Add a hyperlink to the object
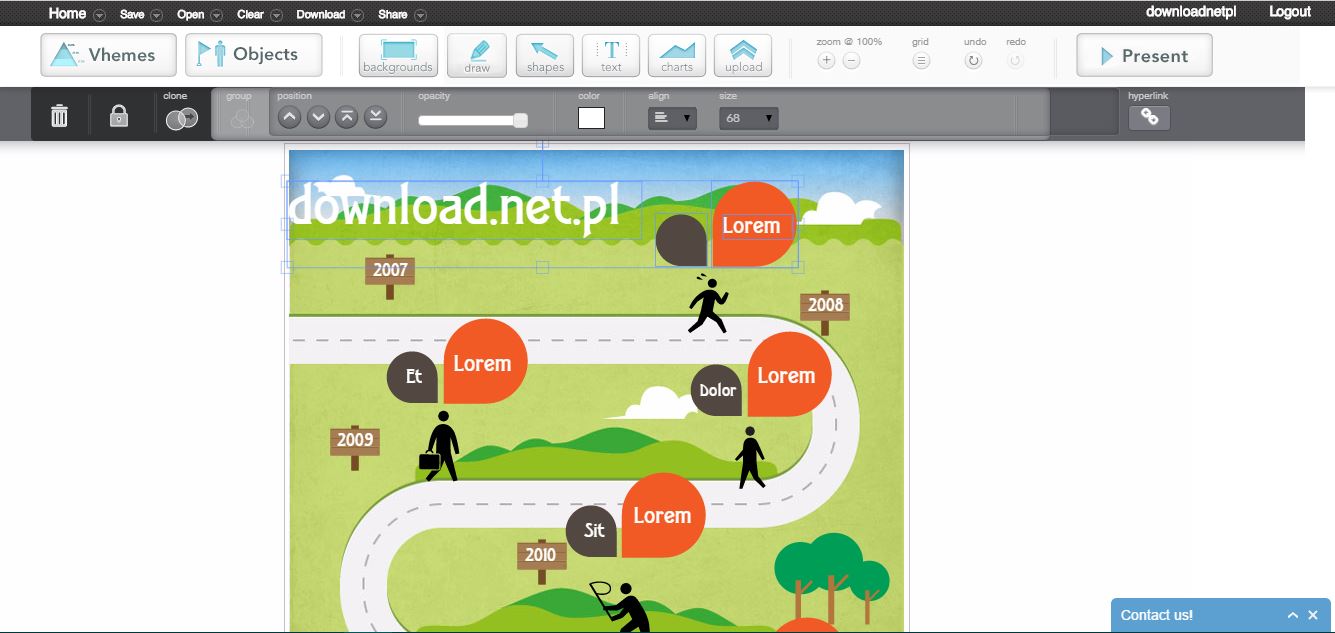The width and height of the screenshot is (1335, 633). point(1149,118)
